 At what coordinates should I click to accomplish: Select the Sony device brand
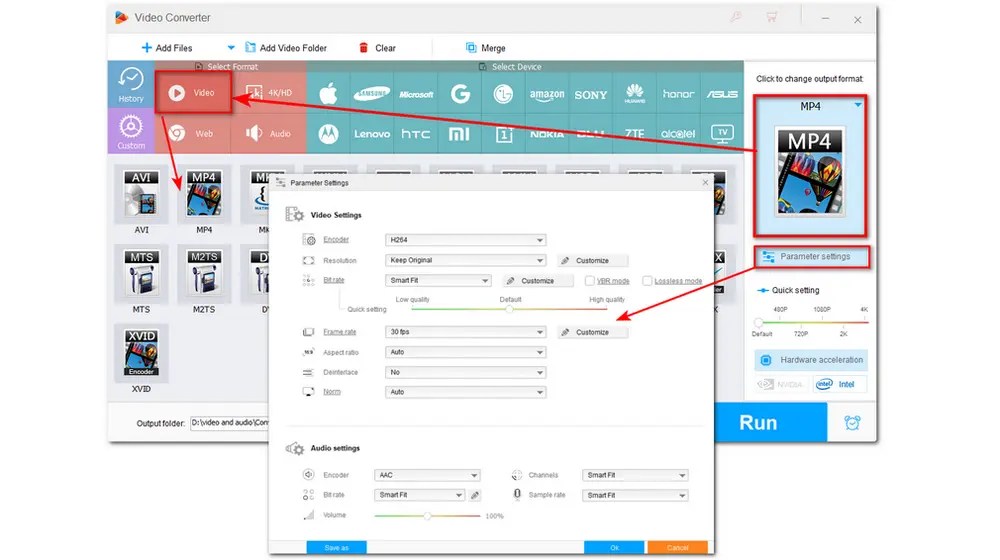[591, 94]
